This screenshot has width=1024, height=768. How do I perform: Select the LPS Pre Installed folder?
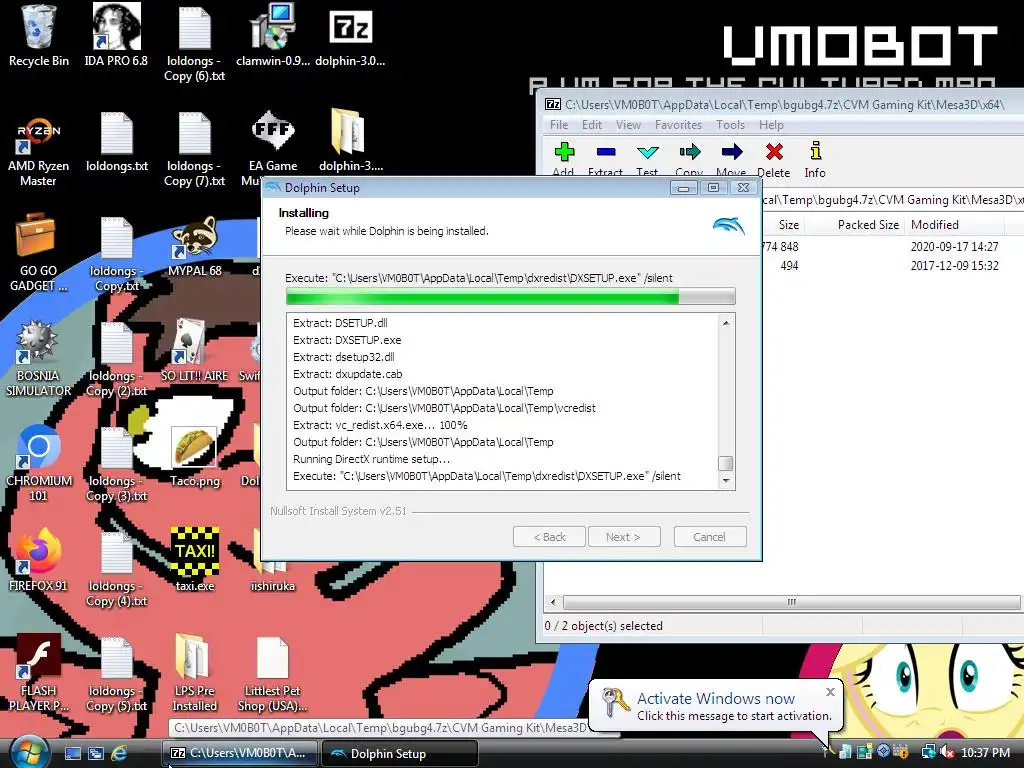(x=195, y=673)
